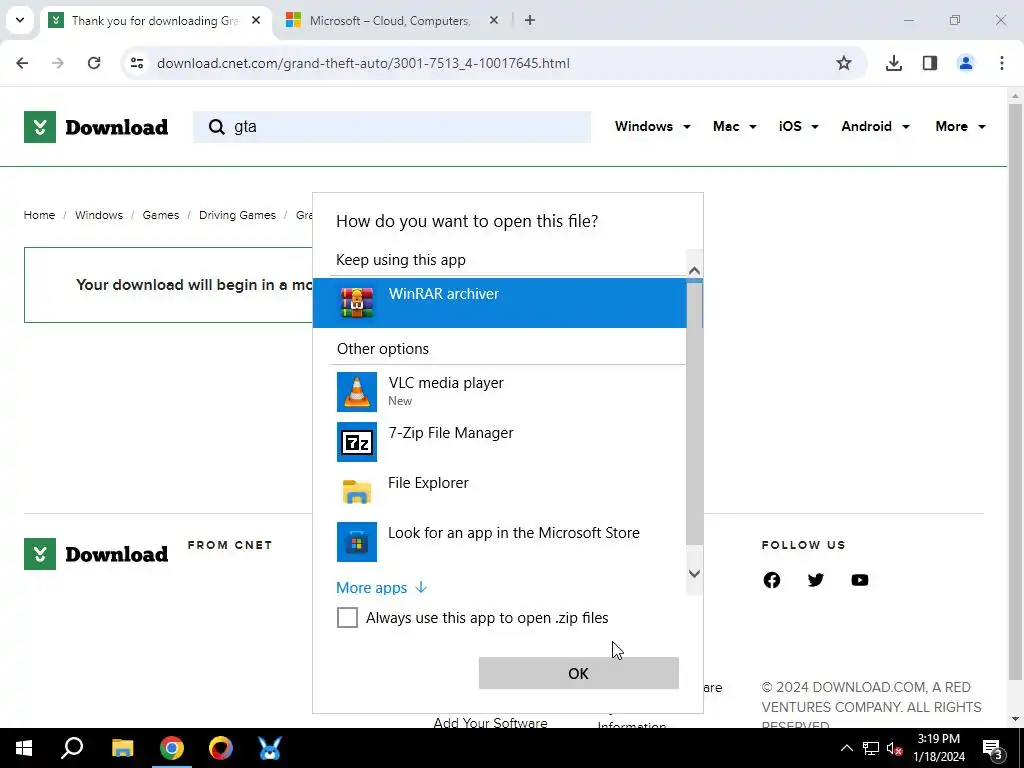This screenshot has height=768, width=1024.
Task: Open the blue rabbit app in taskbar
Action: click(270, 748)
